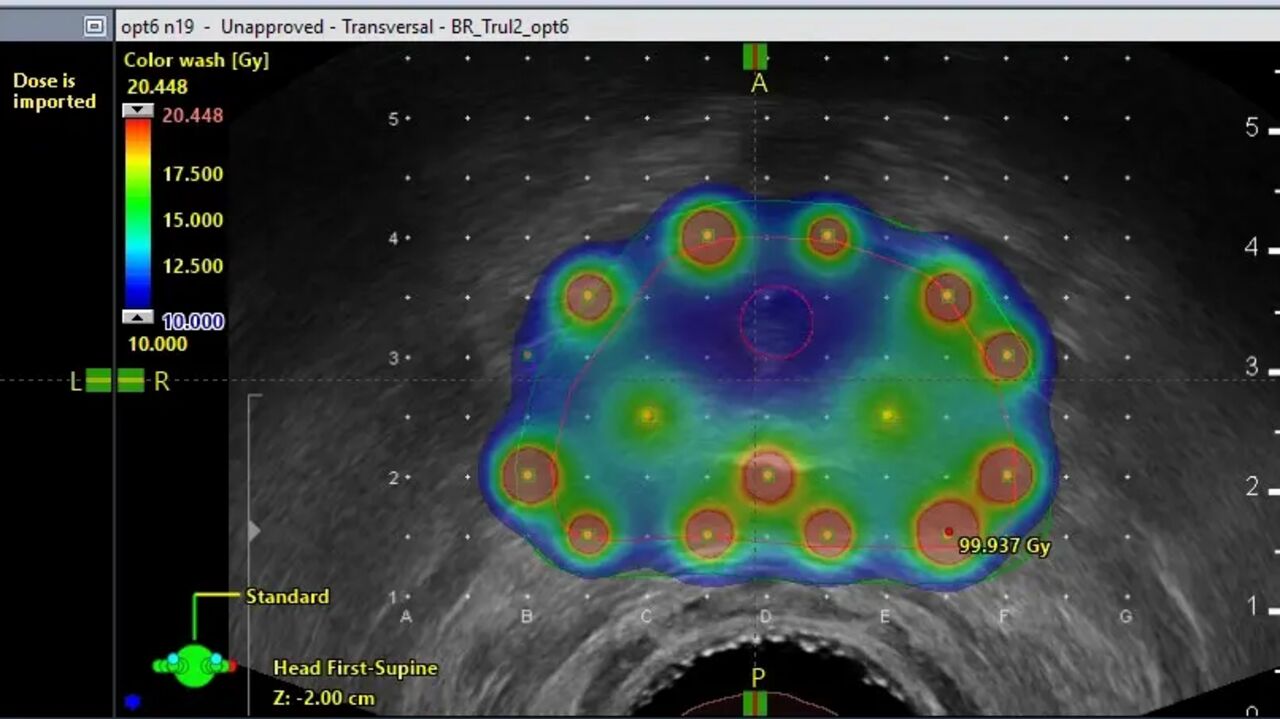The height and width of the screenshot is (719, 1280).
Task: Click the right 'R' green plane marker
Action: click(131, 381)
